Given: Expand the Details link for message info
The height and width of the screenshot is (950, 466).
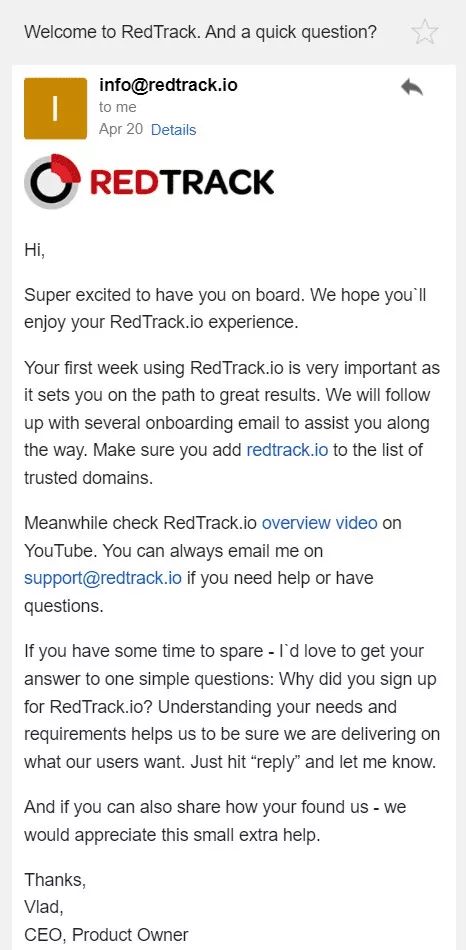Looking at the screenshot, I should tap(173, 130).
